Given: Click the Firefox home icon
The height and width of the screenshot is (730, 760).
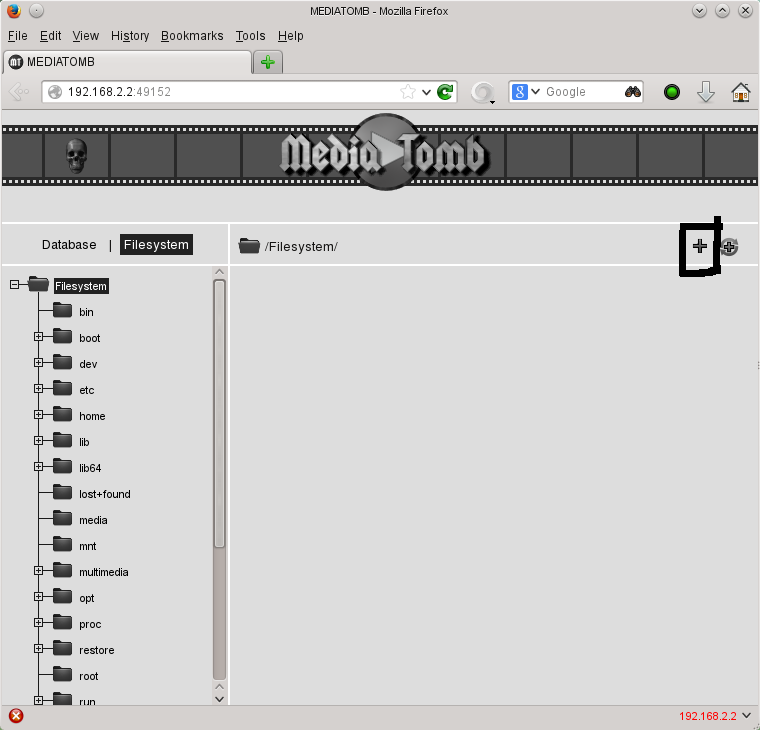Looking at the screenshot, I should (x=740, y=92).
